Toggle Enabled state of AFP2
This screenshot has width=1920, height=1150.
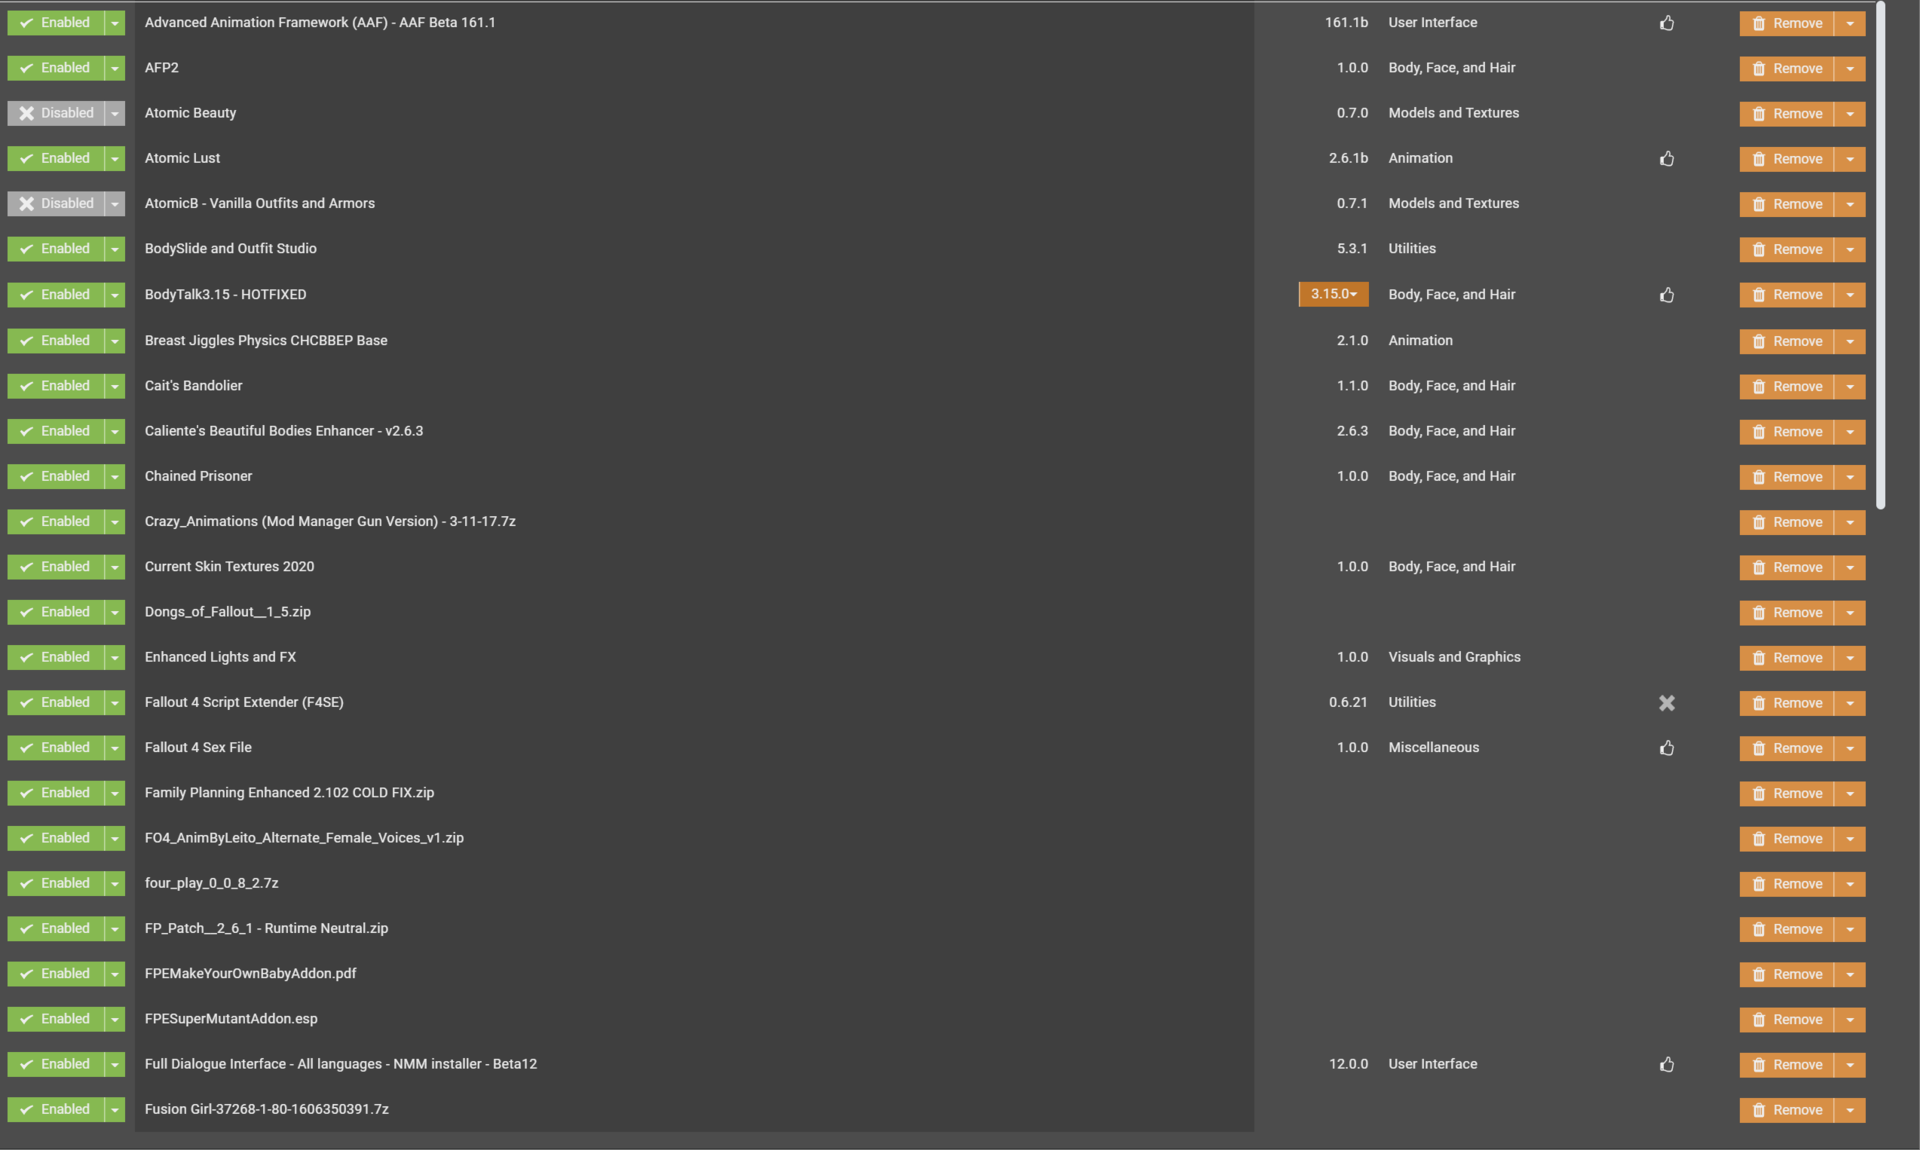point(55,68)
